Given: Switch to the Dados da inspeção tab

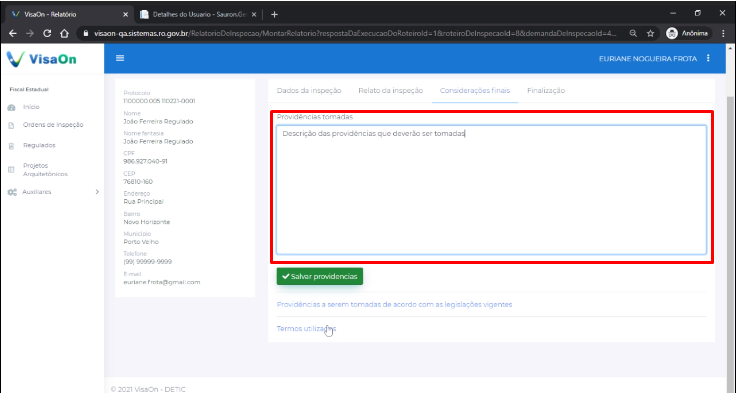Looking at the screenshot, I should [309, 91].
